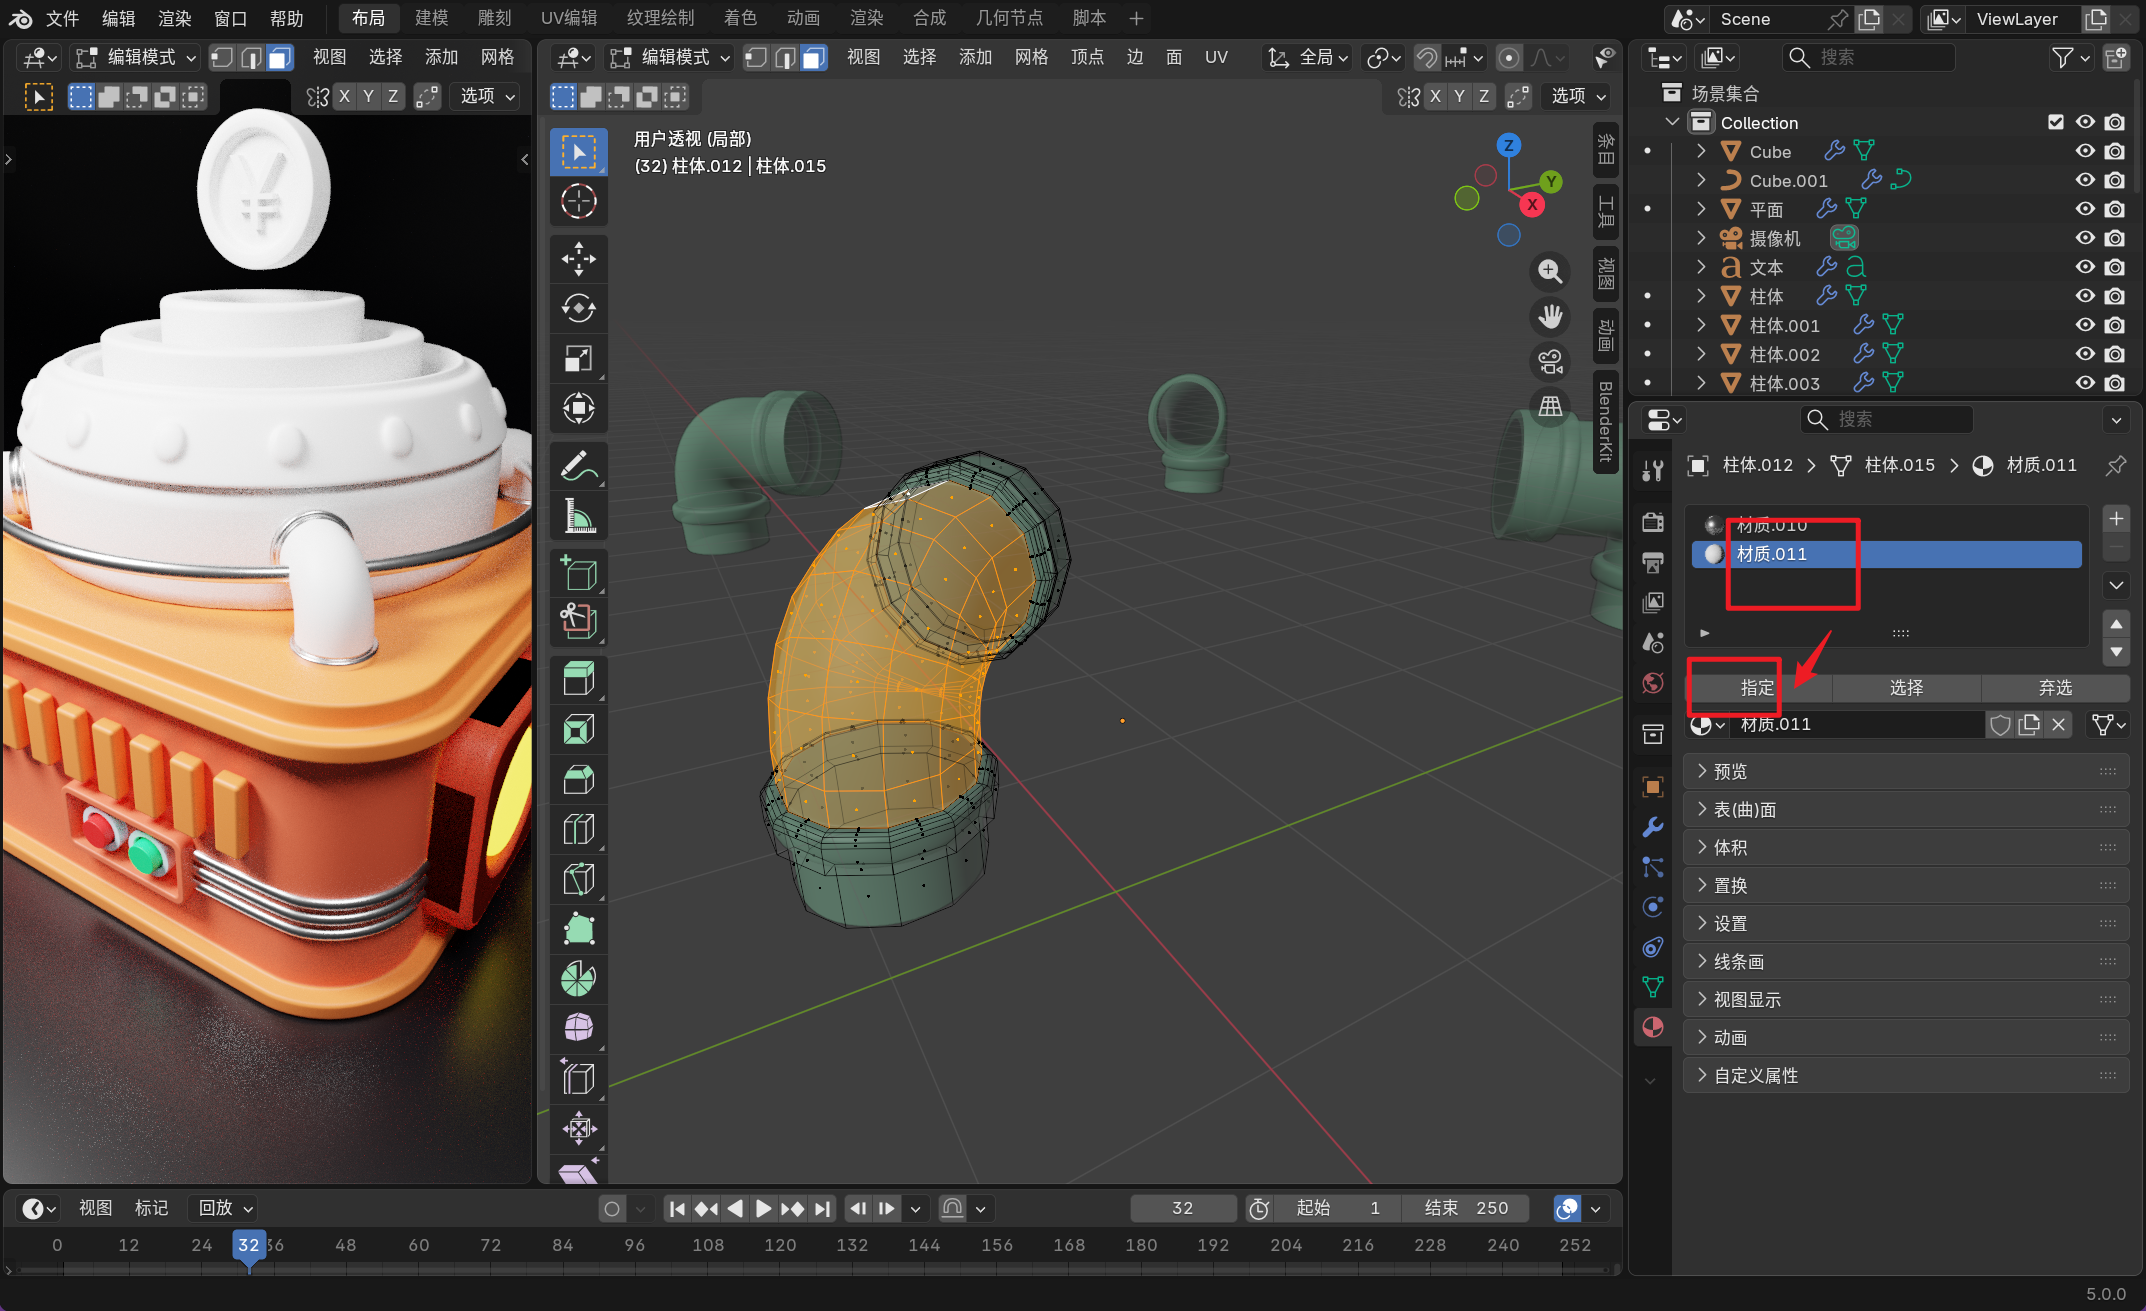Screen dimensions: 2146x1311
Task: Uncheck the Collection exclude checkbox
Action: point(2056,122)
